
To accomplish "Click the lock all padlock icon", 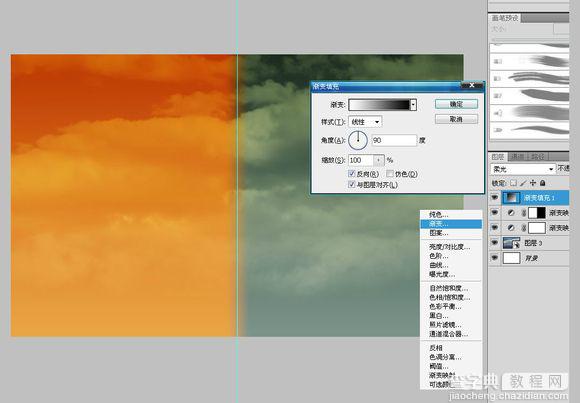I will (542, 183).
